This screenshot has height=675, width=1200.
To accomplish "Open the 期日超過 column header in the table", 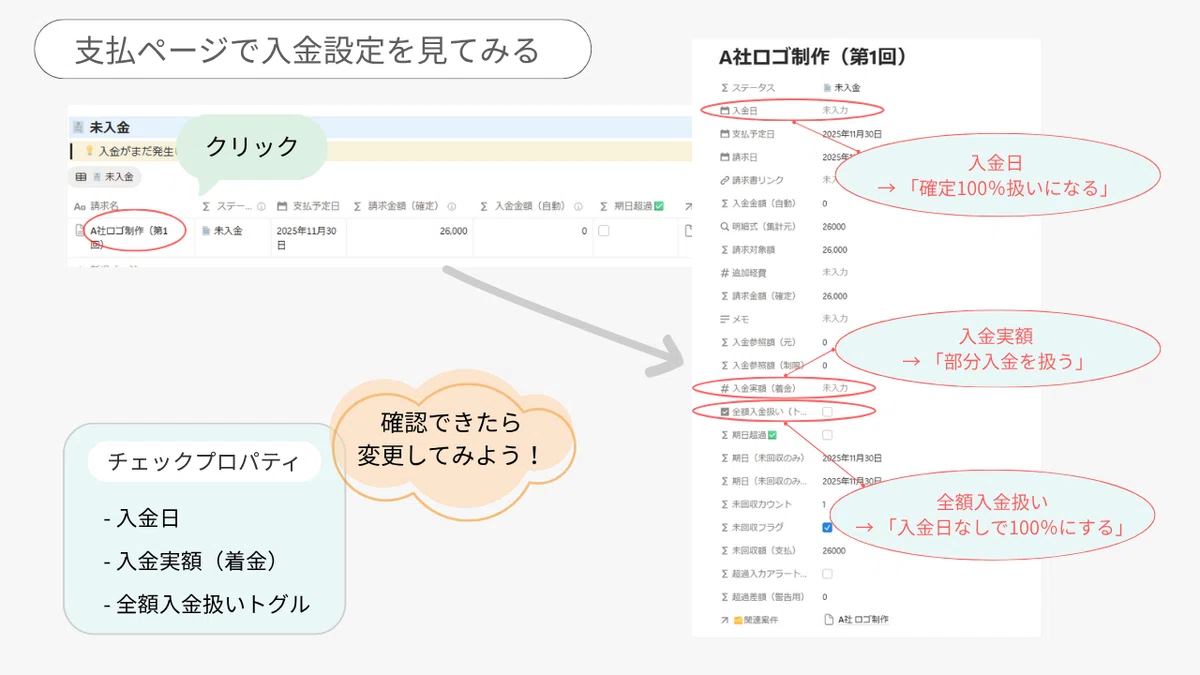I will [632, 206].
